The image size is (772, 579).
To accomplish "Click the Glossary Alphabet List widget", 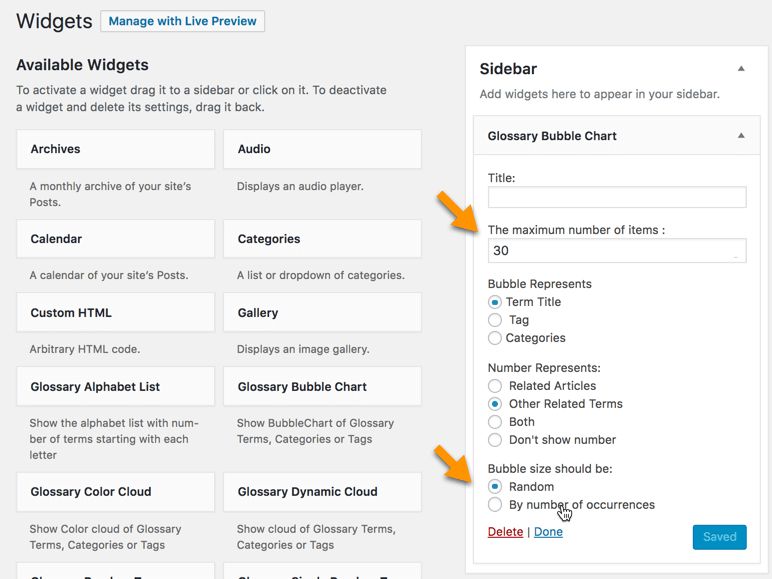I will pos(115,387).
